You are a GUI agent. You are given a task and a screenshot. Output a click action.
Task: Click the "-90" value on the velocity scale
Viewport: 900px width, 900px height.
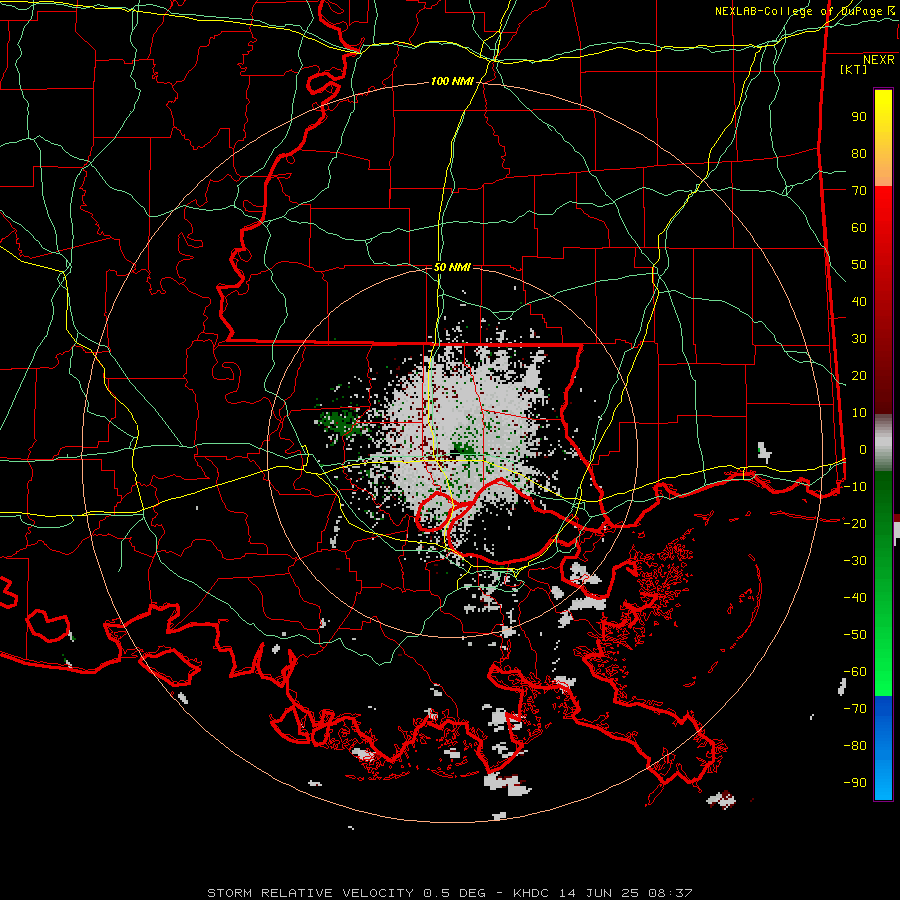point(855,782)
